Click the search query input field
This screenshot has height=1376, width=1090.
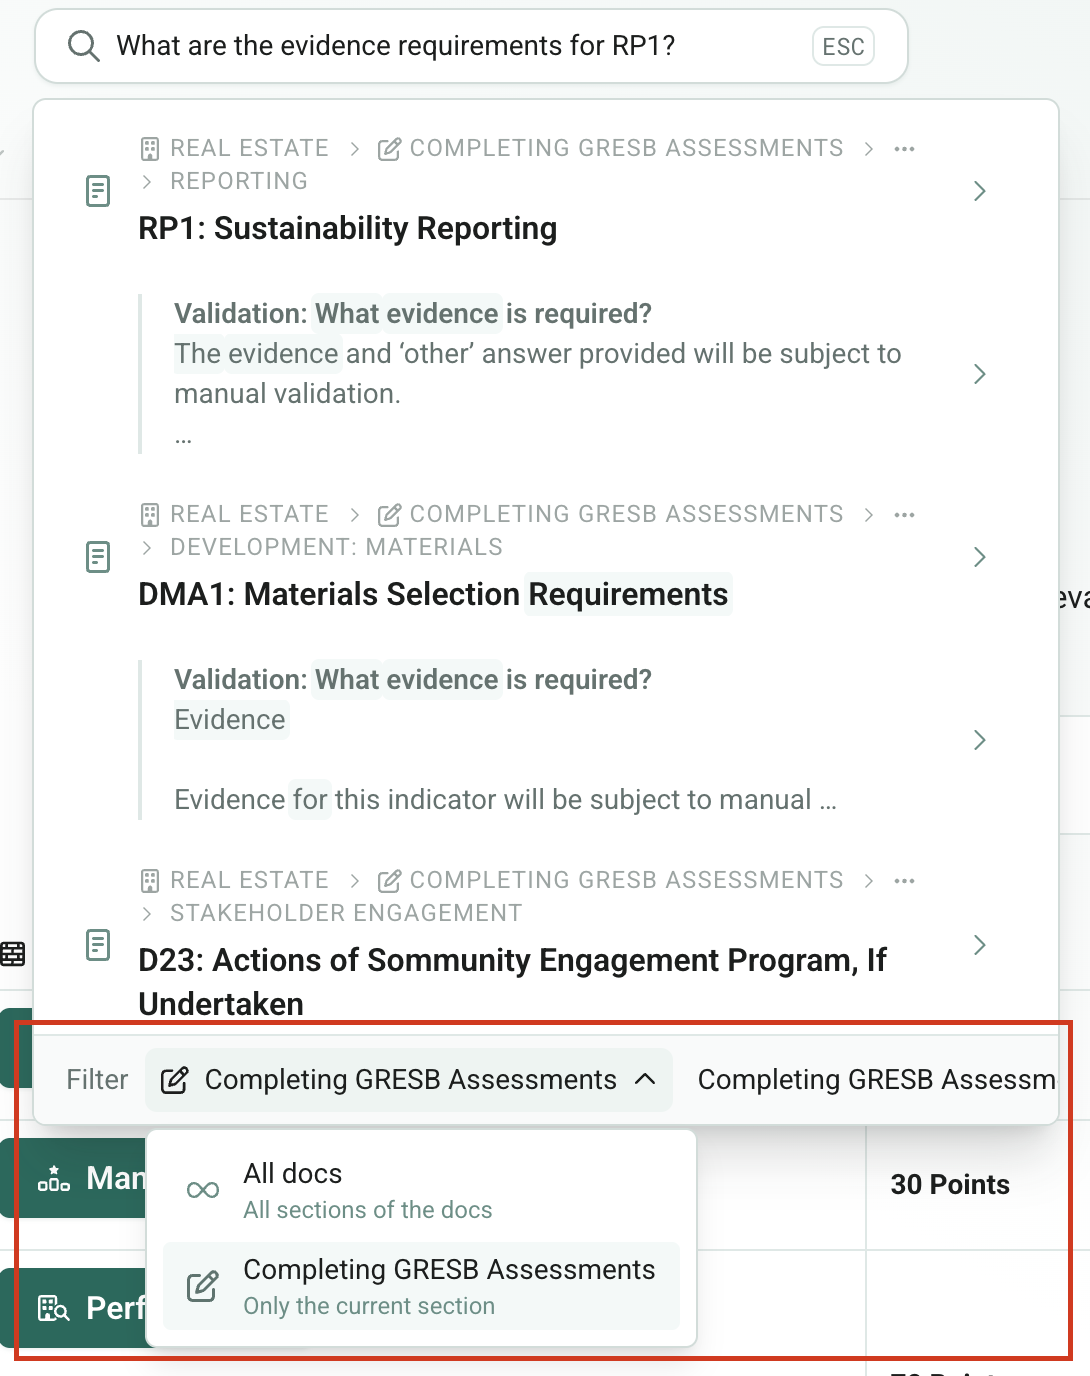[450, 46]
